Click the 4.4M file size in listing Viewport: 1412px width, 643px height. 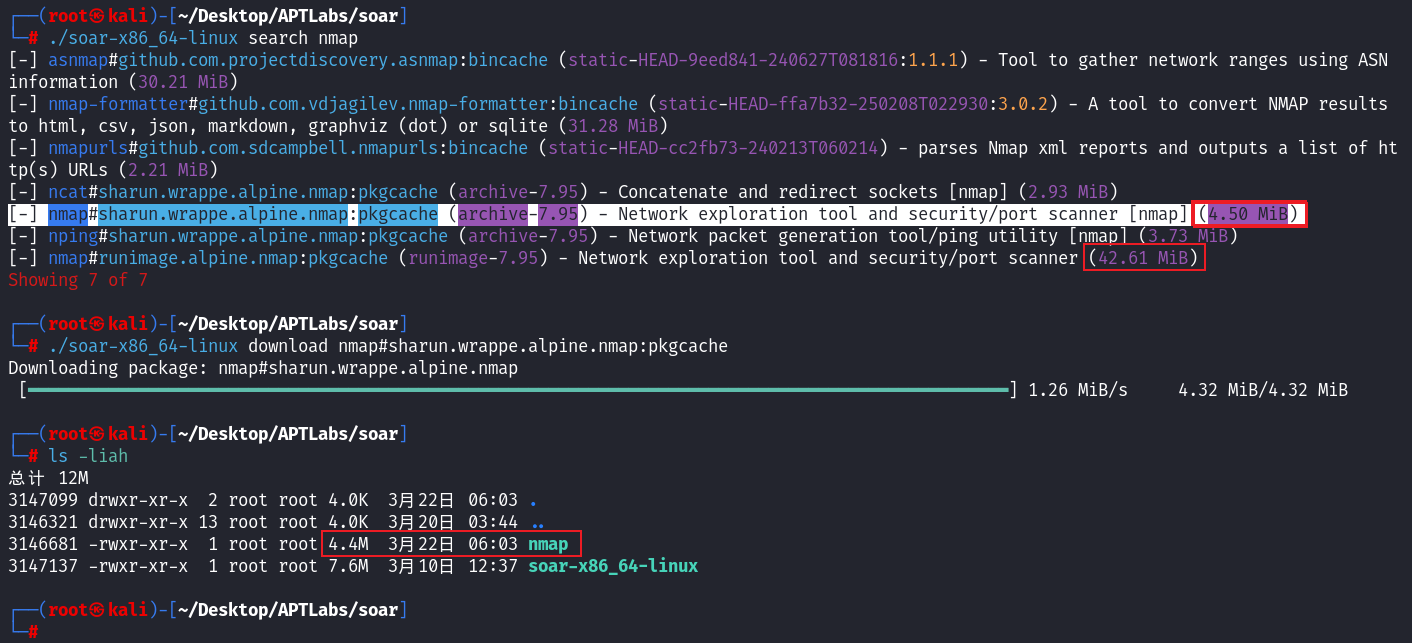pyautogui.click(x=348, y=544)
